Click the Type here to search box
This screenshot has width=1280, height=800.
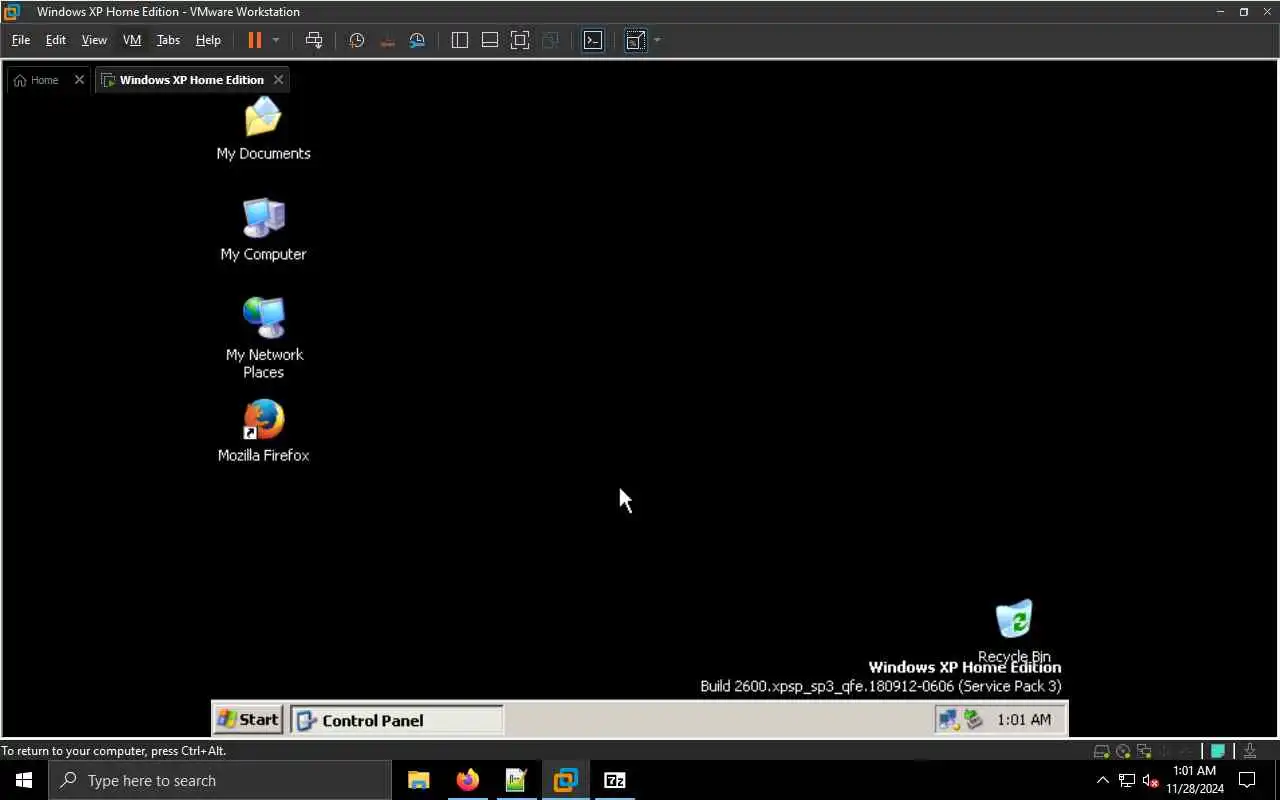pos(219,780)
